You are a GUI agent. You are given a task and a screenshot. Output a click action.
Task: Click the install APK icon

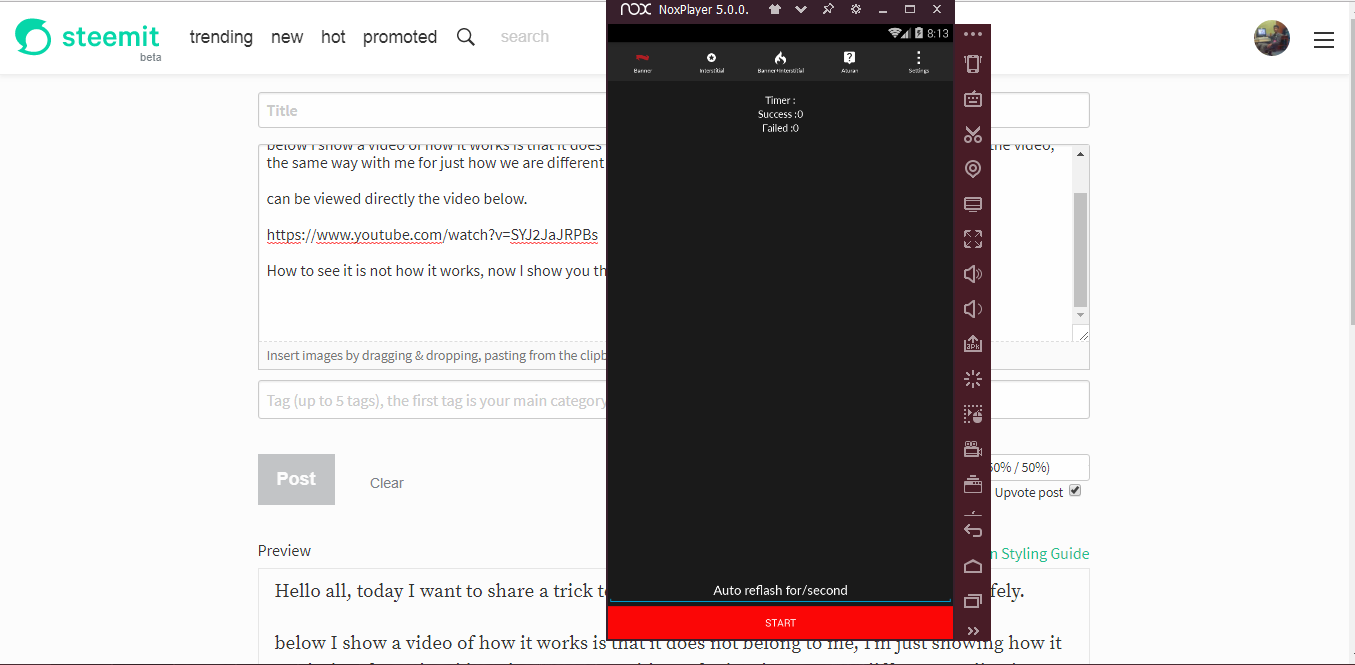[973, 344]
